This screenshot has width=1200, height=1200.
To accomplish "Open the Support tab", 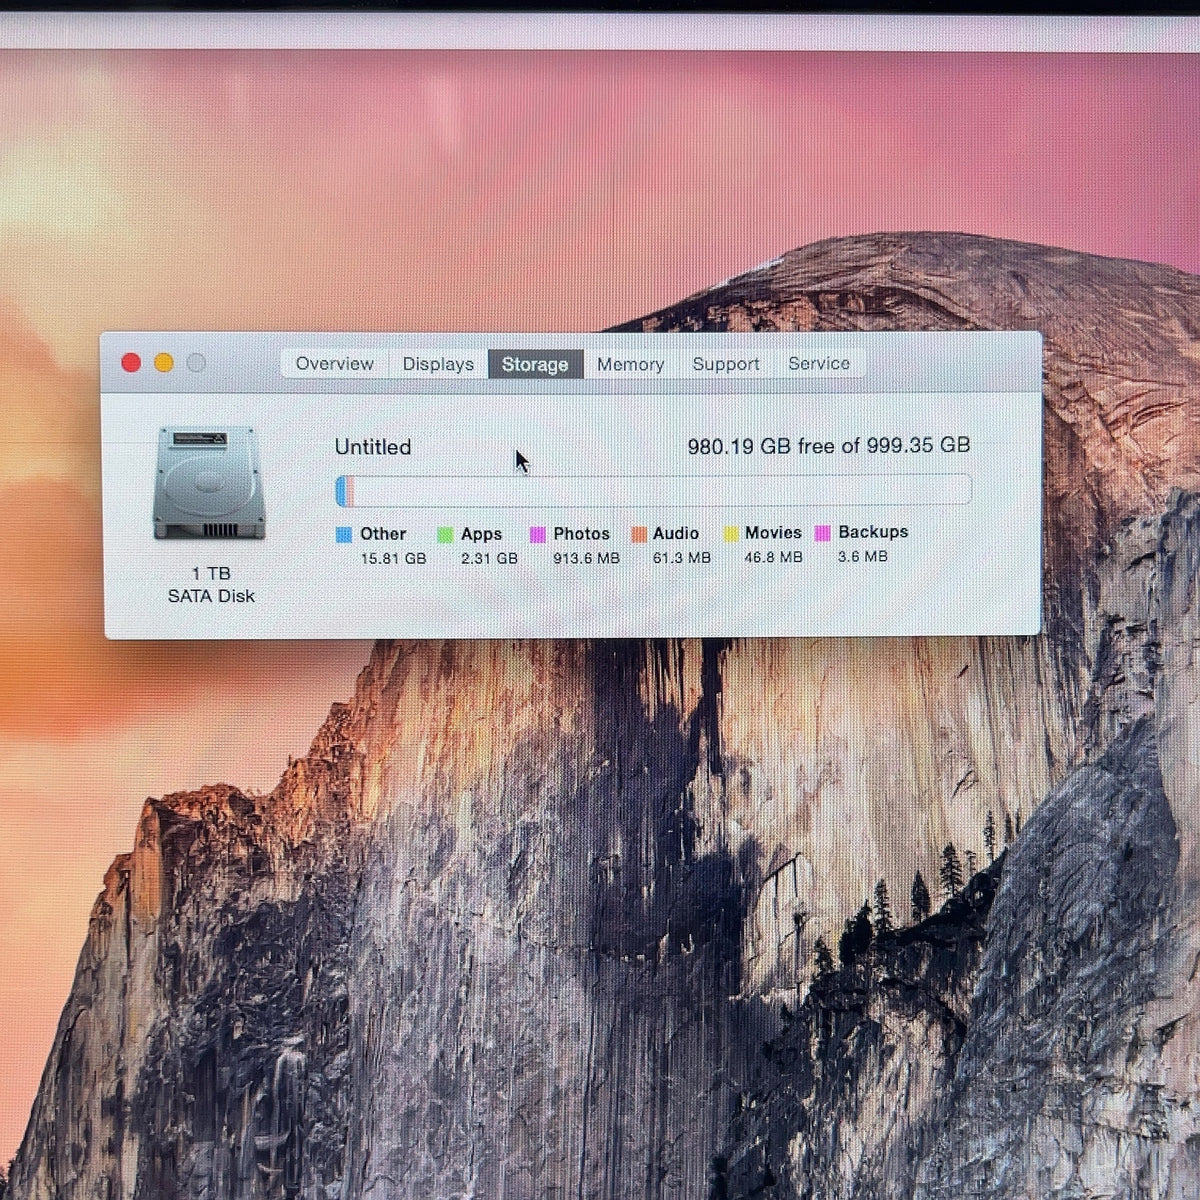I will point(726,364).
